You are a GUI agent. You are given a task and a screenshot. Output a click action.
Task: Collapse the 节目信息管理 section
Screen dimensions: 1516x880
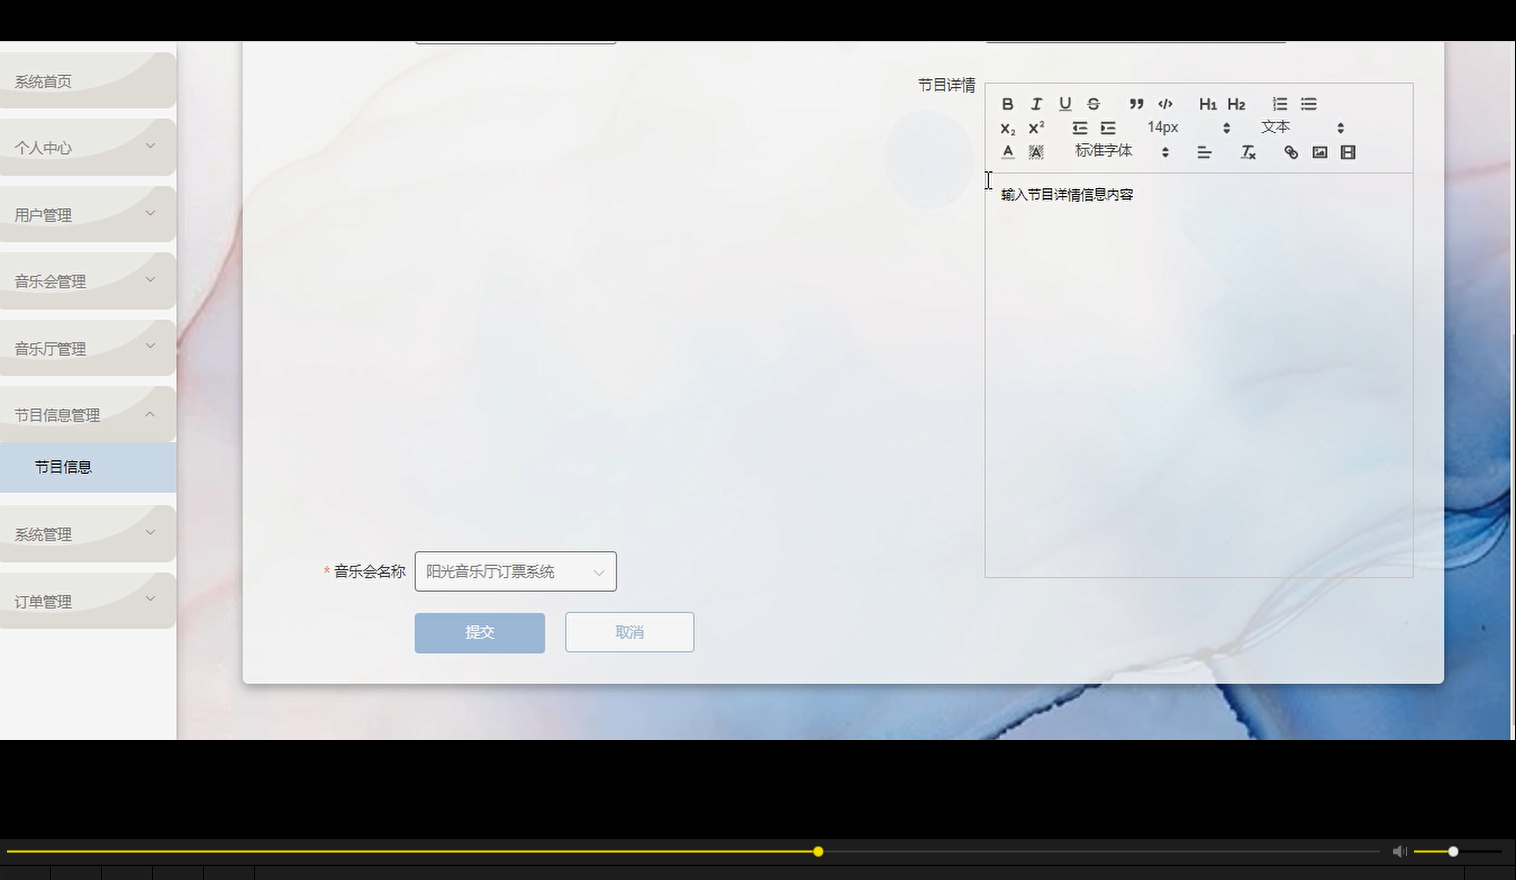[88, 413]
